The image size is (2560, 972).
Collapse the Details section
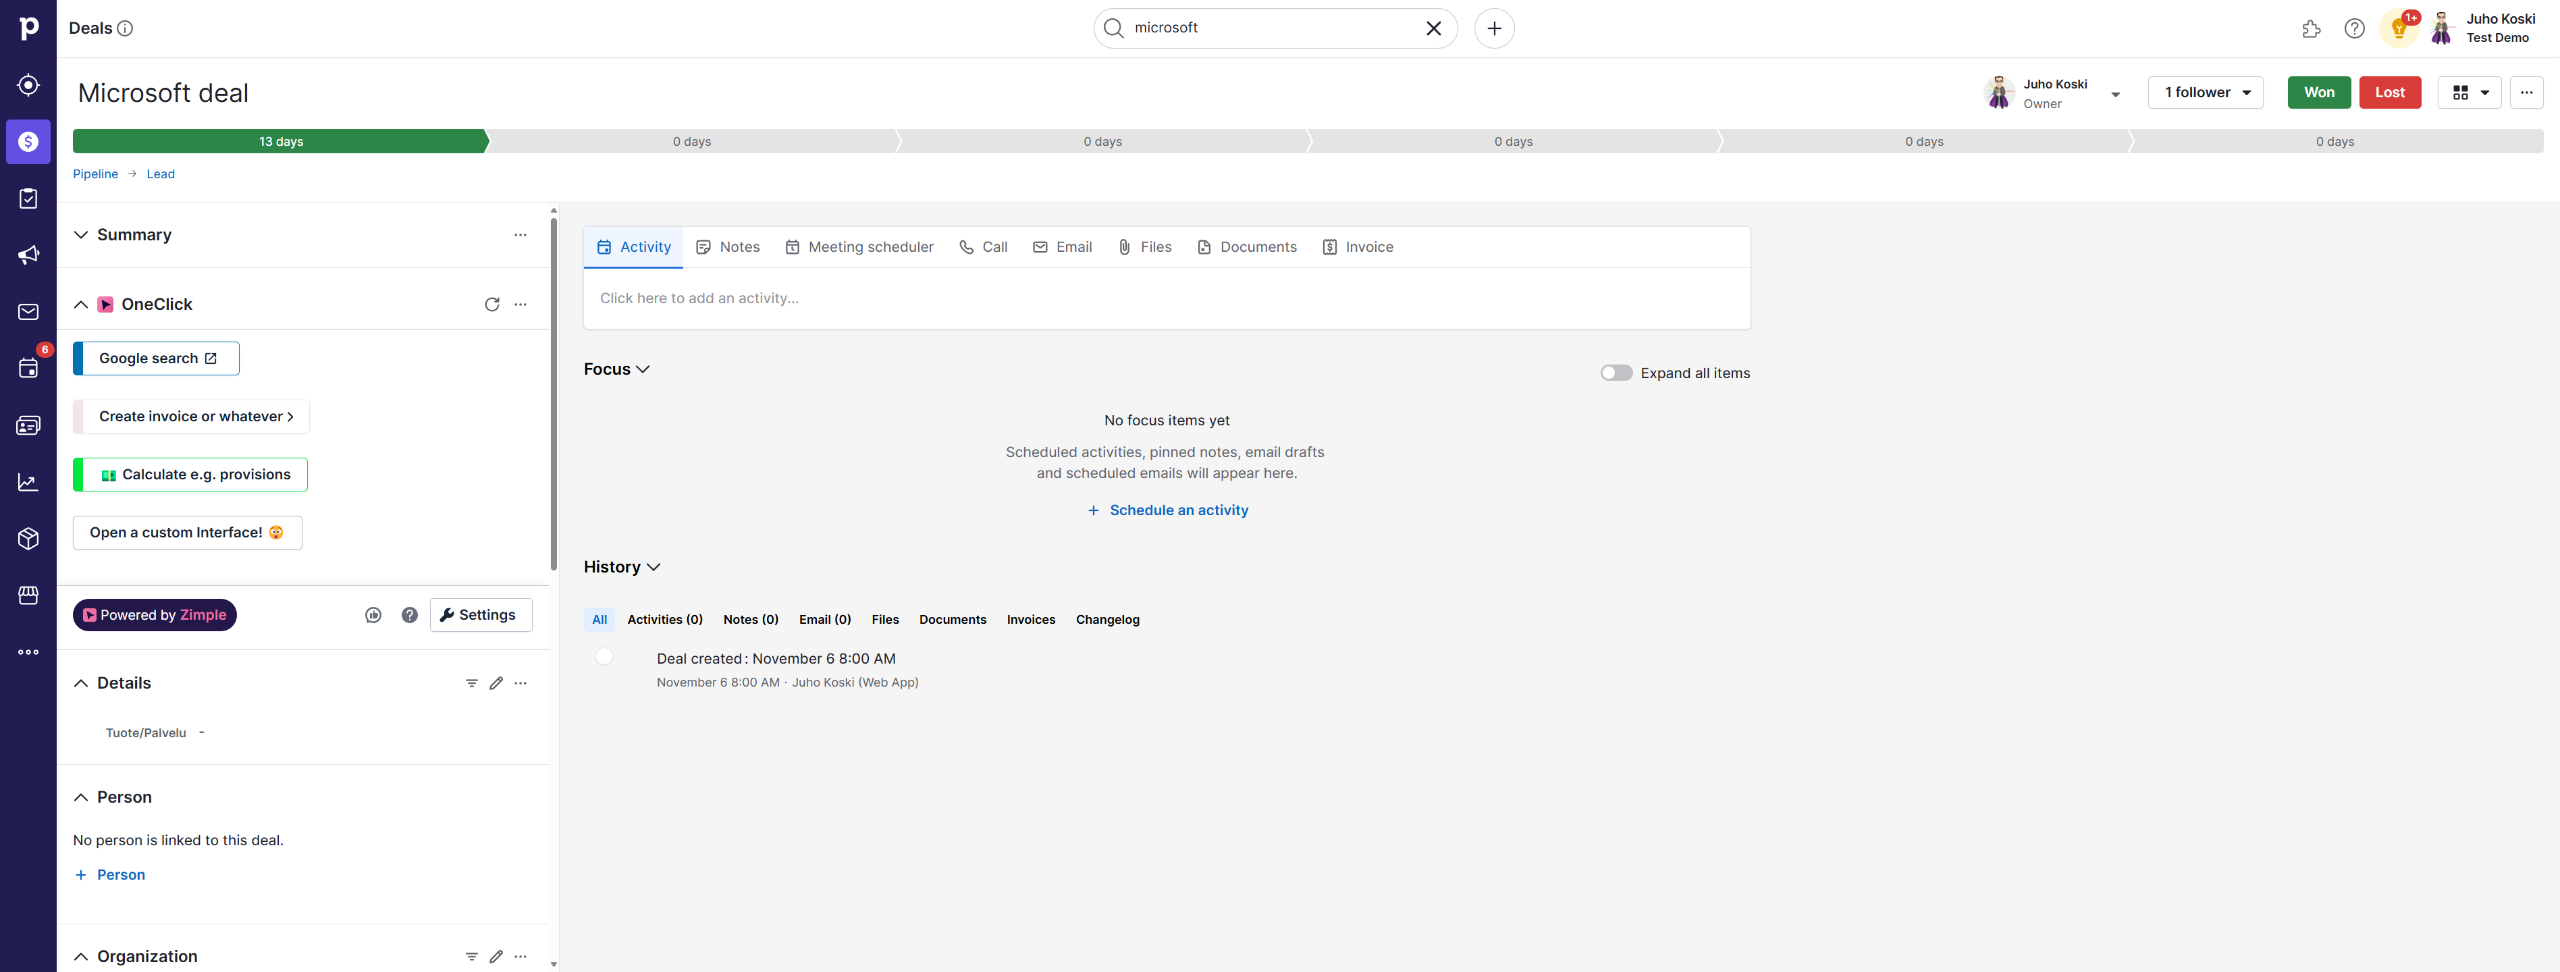coord(81,683)
